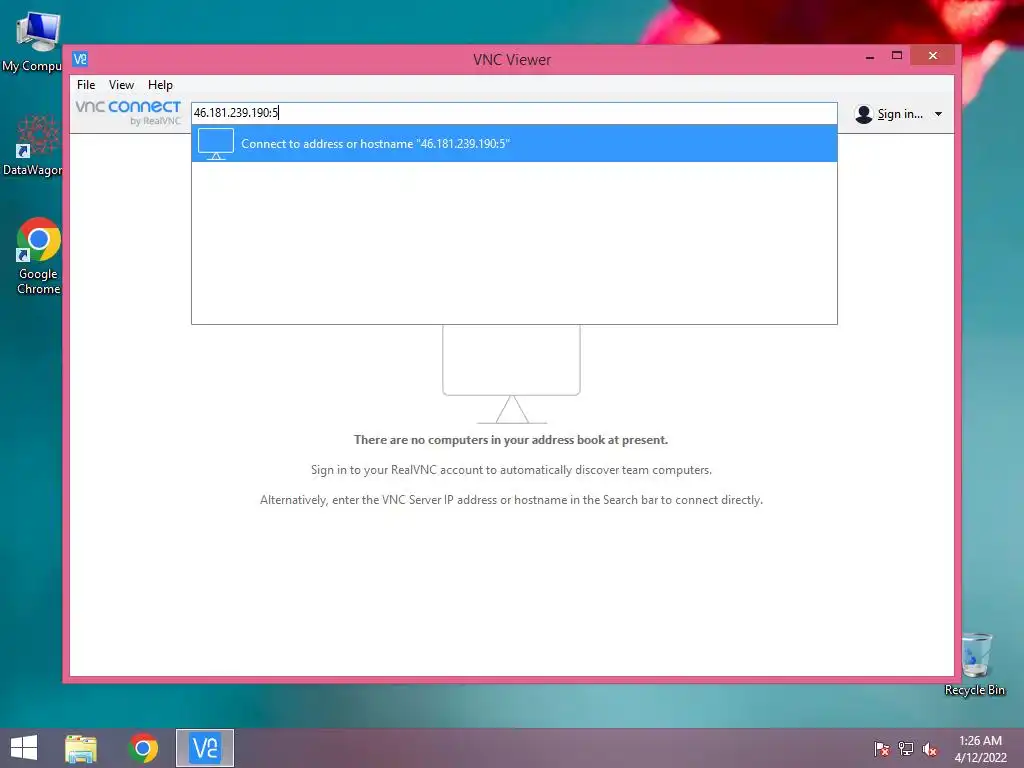This screenshot has width=1024, height=768.
Task: Click the Sign in button
Action: pyautogui.click(x=899, y=114)
